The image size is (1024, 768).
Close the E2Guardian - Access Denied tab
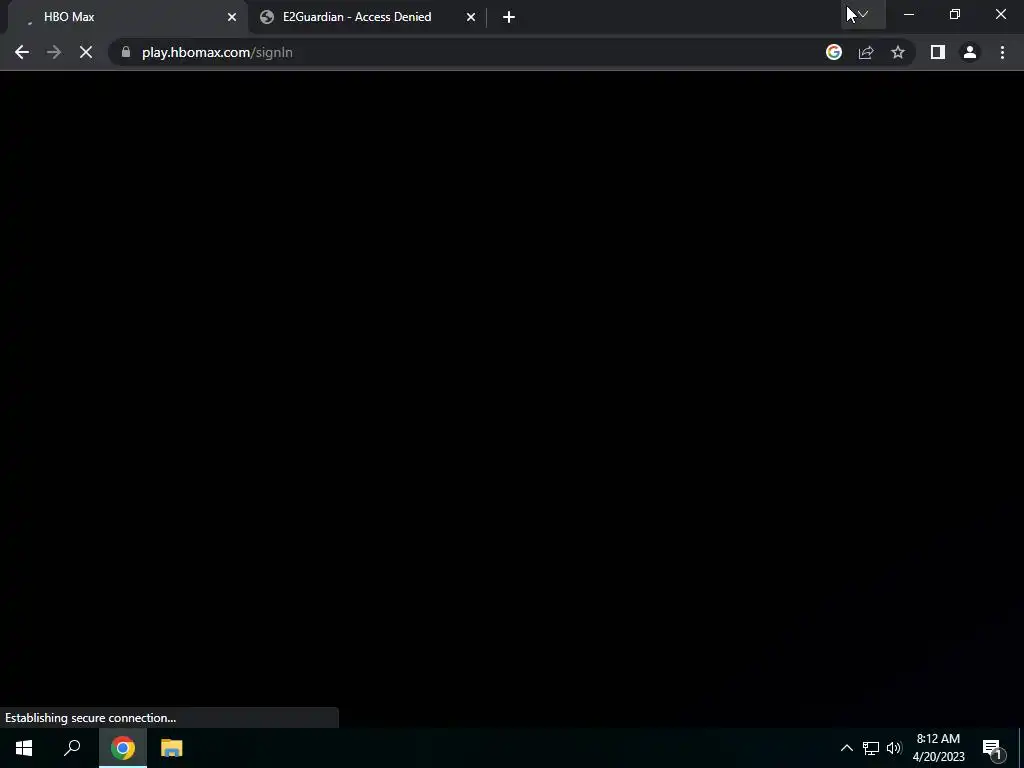click(x=471, y=17)
